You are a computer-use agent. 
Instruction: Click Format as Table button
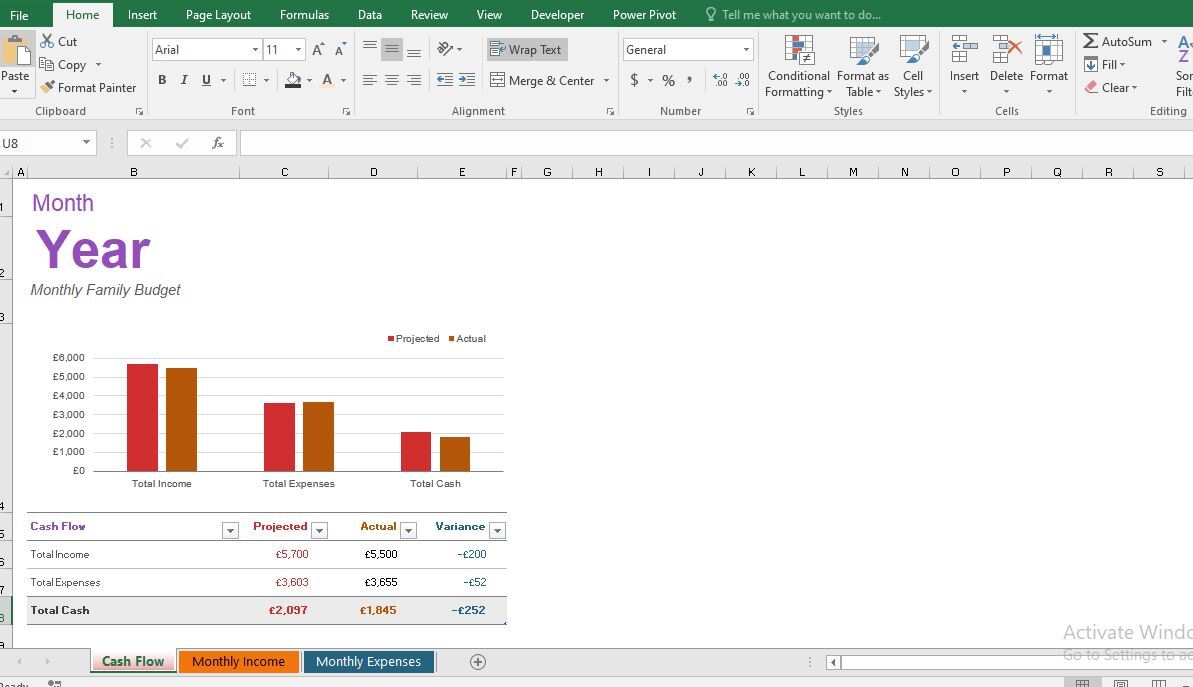[863, 67]
